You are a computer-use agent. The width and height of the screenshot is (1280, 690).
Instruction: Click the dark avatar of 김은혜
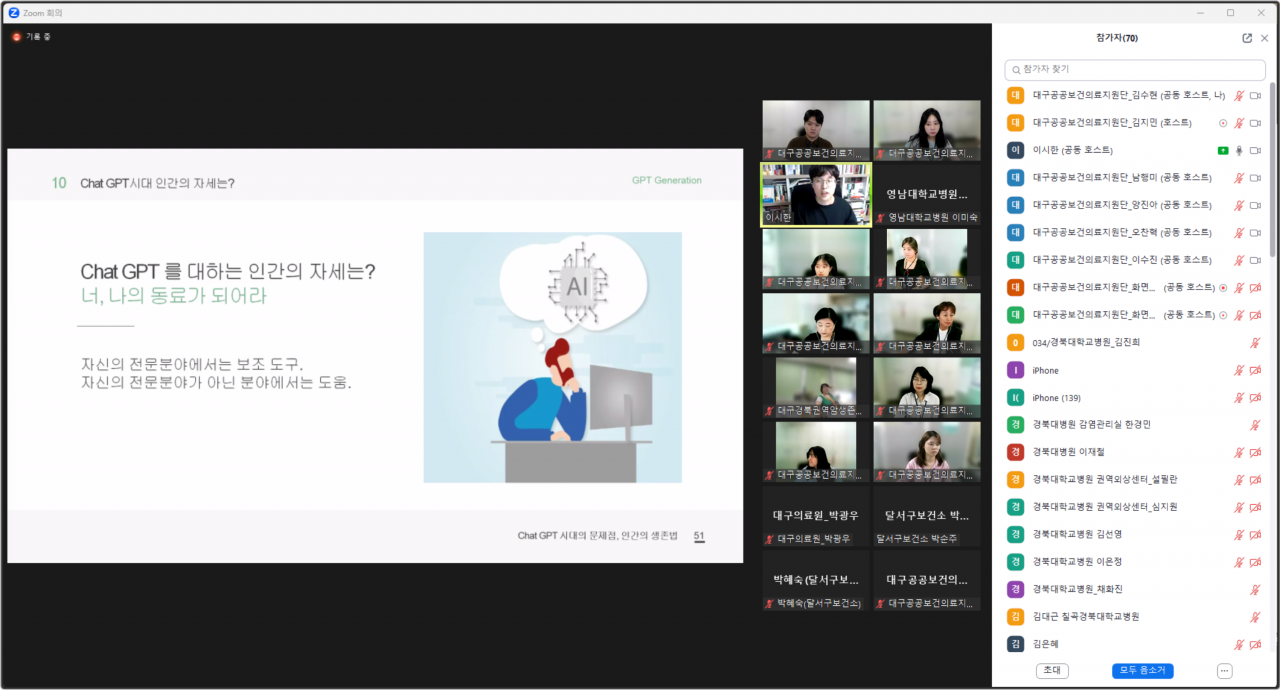[1016, 644]
